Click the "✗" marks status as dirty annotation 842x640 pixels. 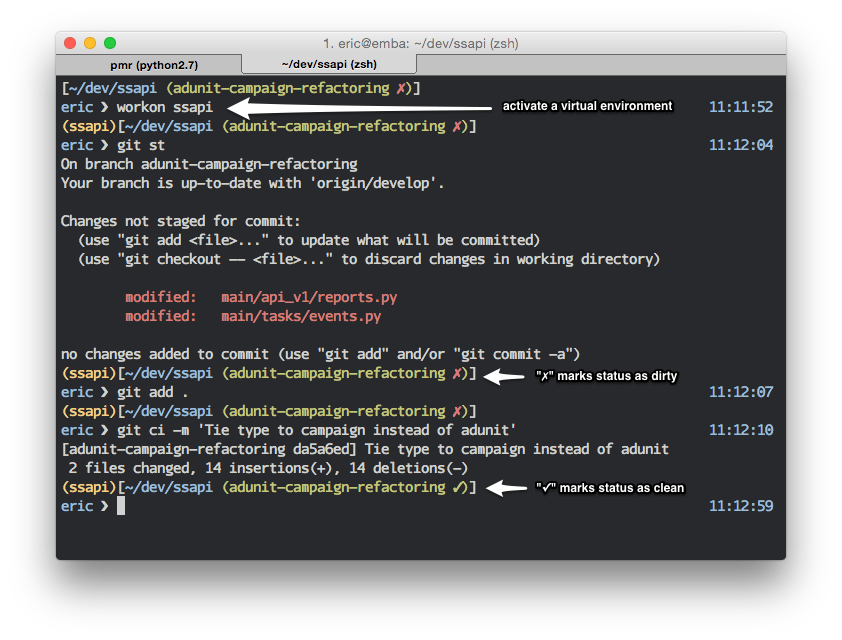coord(605,376)
